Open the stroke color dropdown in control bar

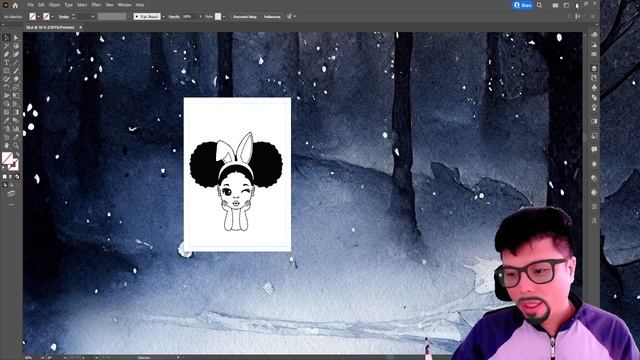coord(52,17)
